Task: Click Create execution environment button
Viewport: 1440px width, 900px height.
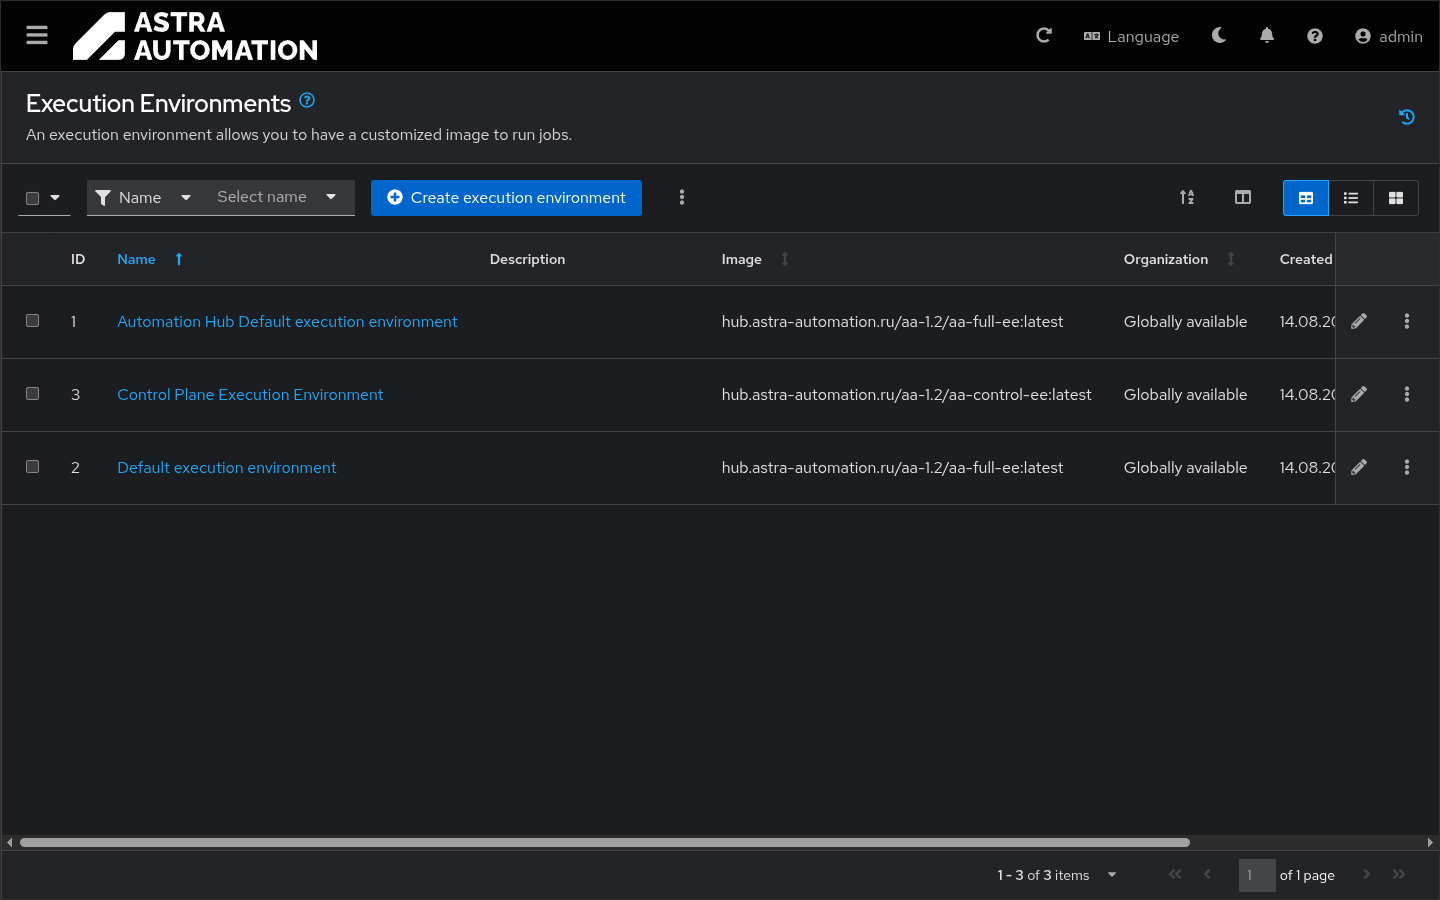Action: (506, 198)
